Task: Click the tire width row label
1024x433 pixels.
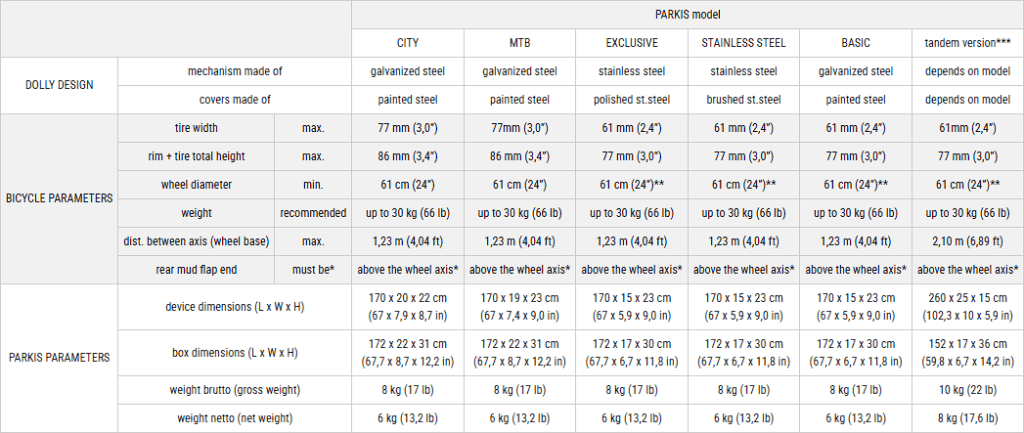Action: click(196, 129)
